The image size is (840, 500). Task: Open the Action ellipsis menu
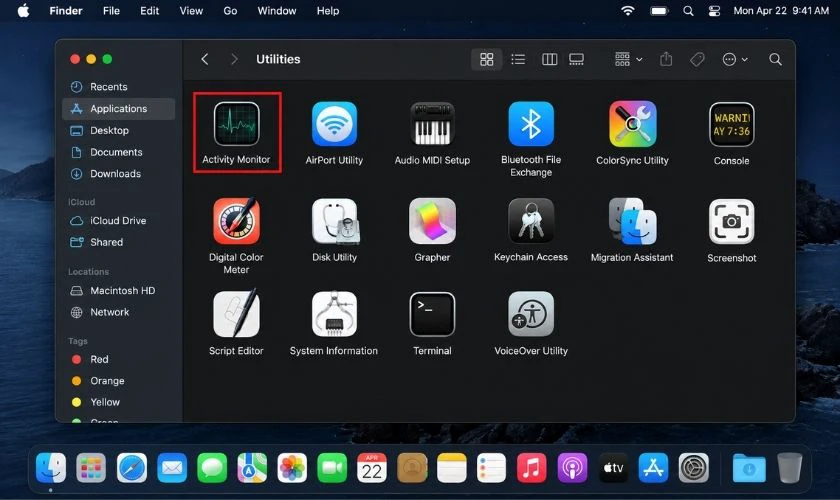735,59
